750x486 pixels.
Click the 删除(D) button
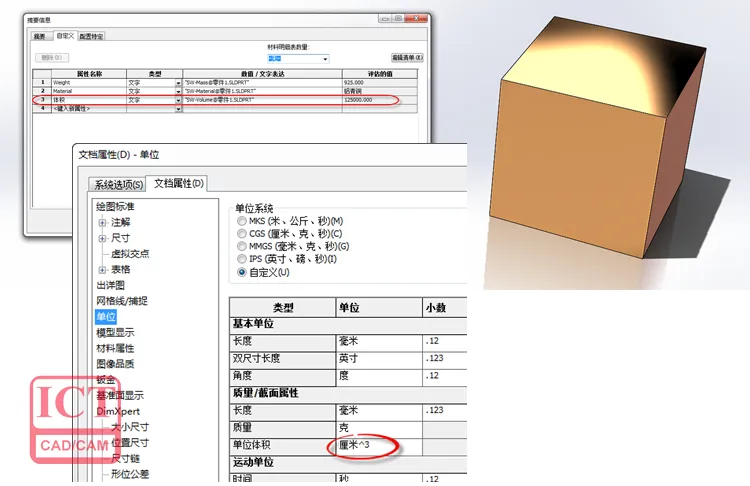pos(52,57)
